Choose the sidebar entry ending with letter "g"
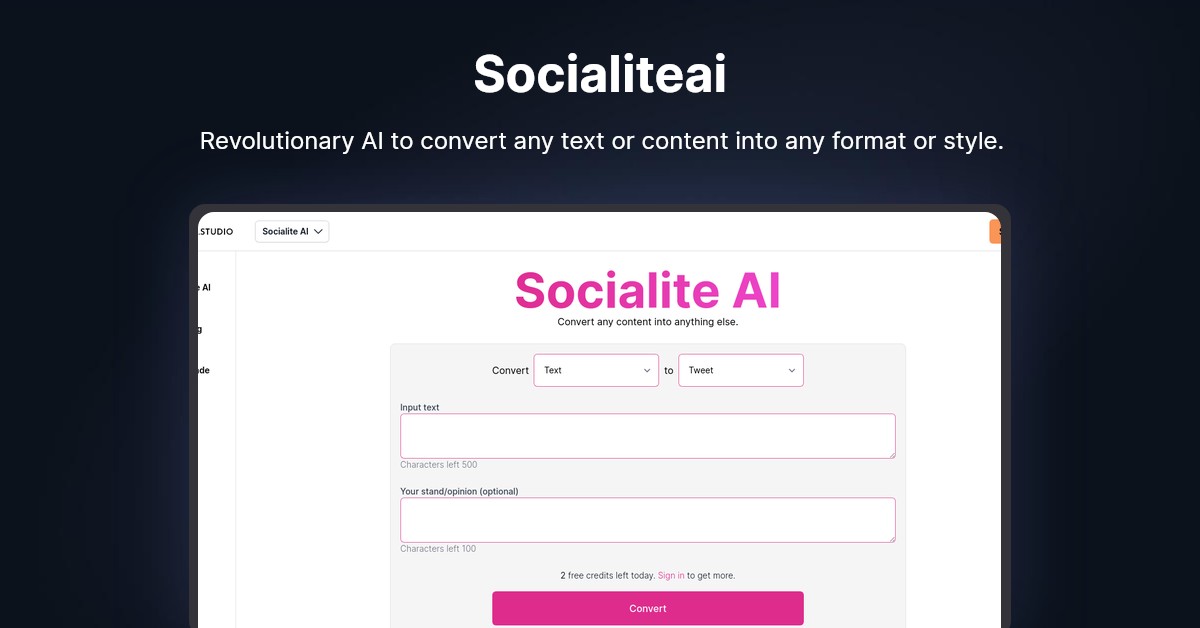This screenshot has height=628, width=1200. [x=200, y=329]
